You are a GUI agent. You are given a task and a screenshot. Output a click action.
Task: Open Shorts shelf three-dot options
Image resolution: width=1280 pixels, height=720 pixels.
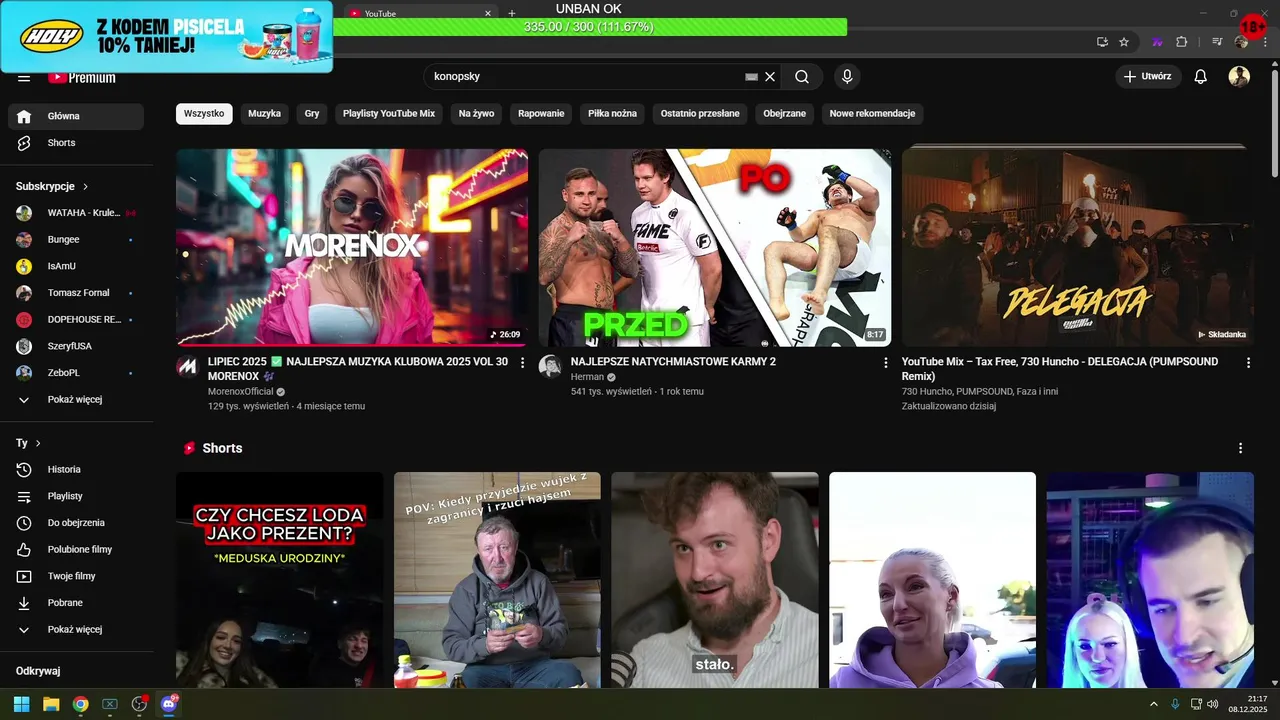(1241, 448)
